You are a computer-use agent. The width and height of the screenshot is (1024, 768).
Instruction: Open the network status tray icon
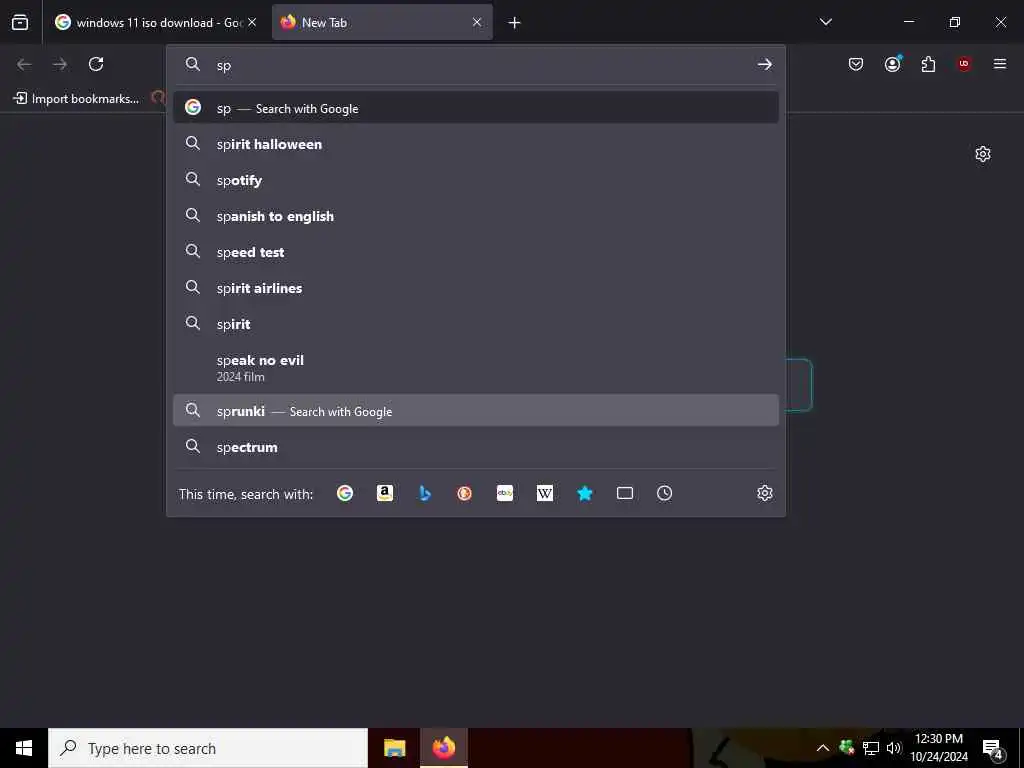[871, 748]
